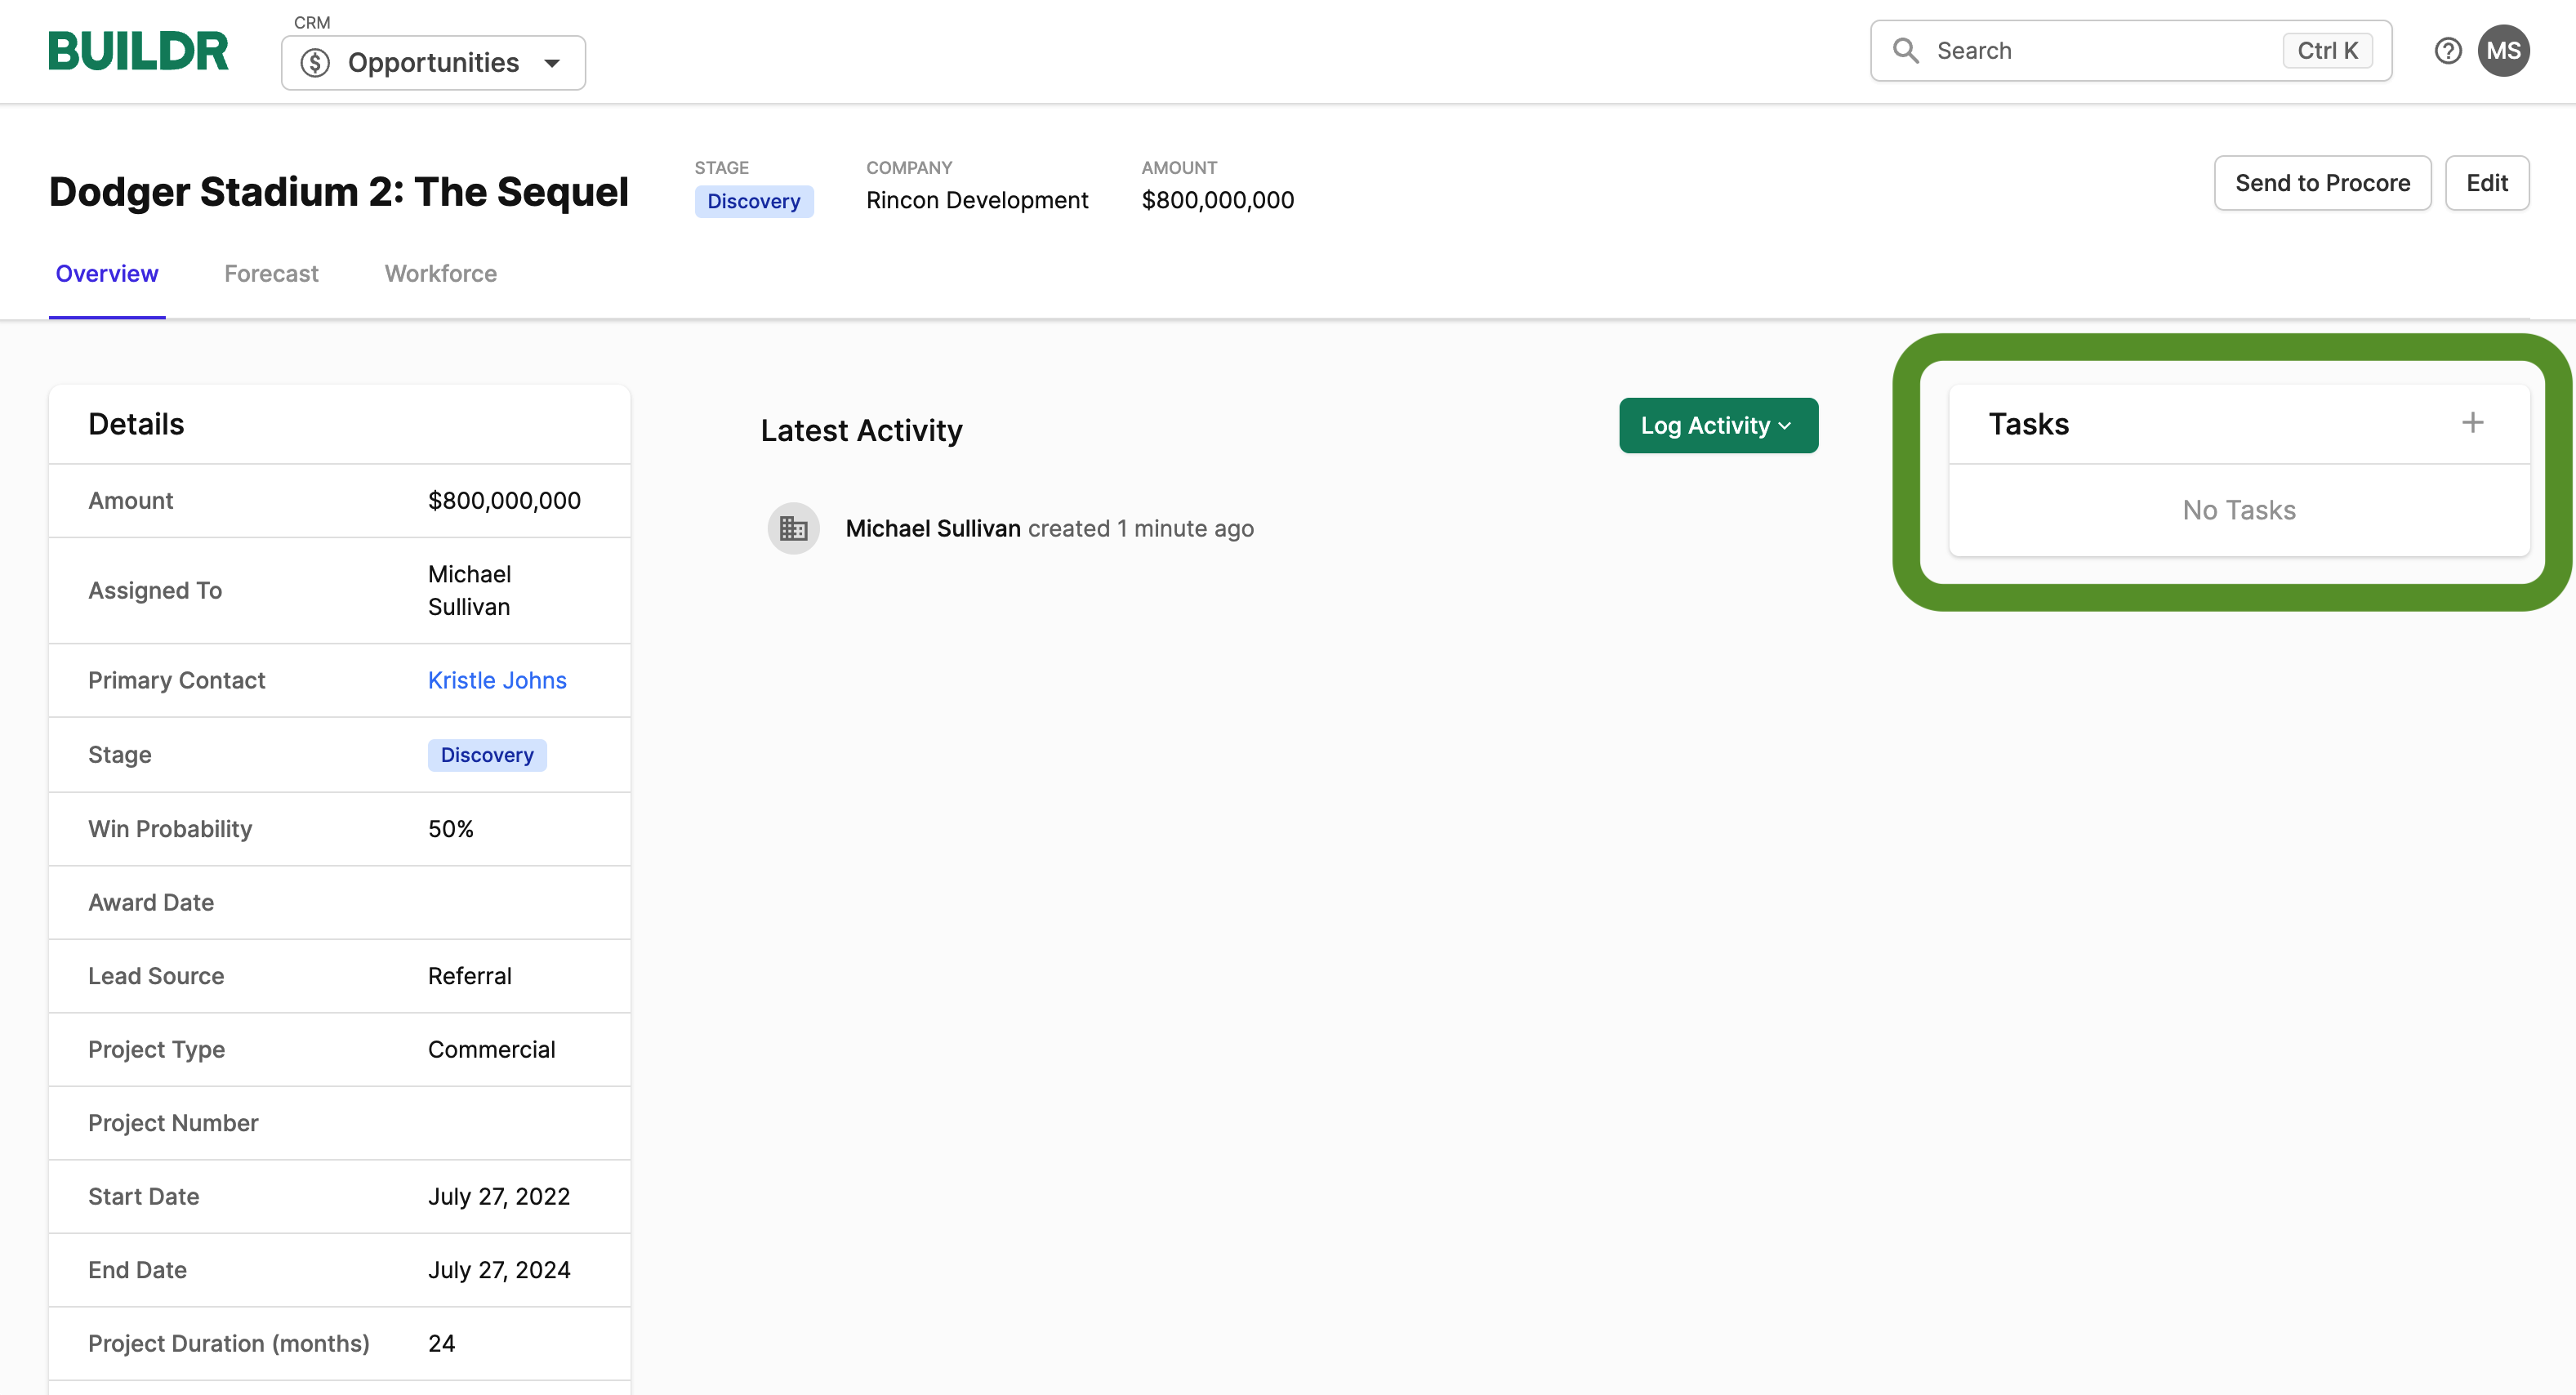Click the Award Date row label

click(151, 902)
